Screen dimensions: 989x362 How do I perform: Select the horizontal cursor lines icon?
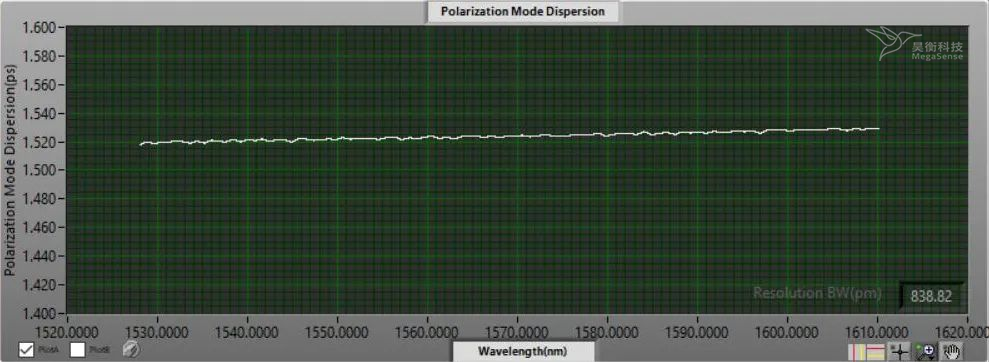(x=875, y=351)
